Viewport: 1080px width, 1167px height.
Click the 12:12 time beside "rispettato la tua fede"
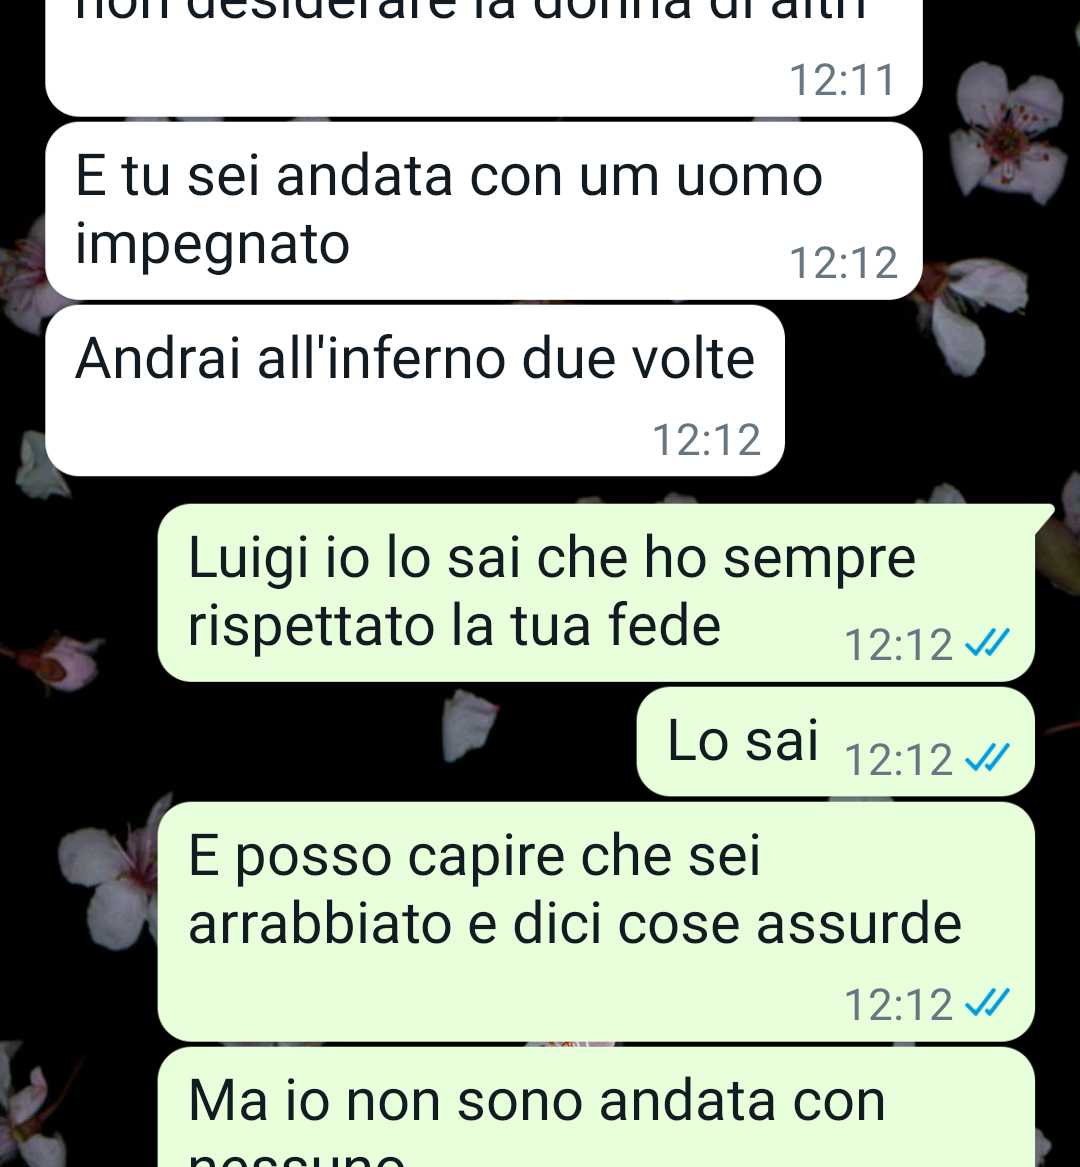[x=898, y=645]
